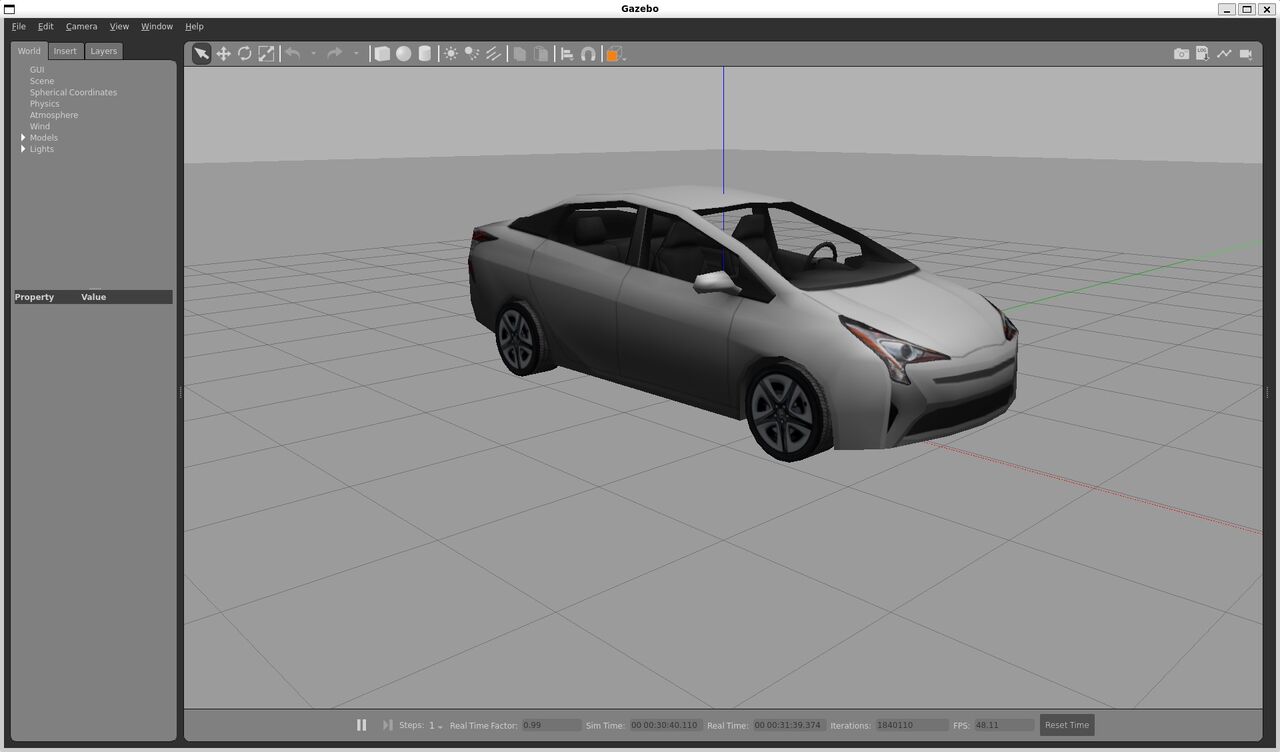This screenshot has height=752, width=1280.
Task: Add a point light
Action: point(451,54)
